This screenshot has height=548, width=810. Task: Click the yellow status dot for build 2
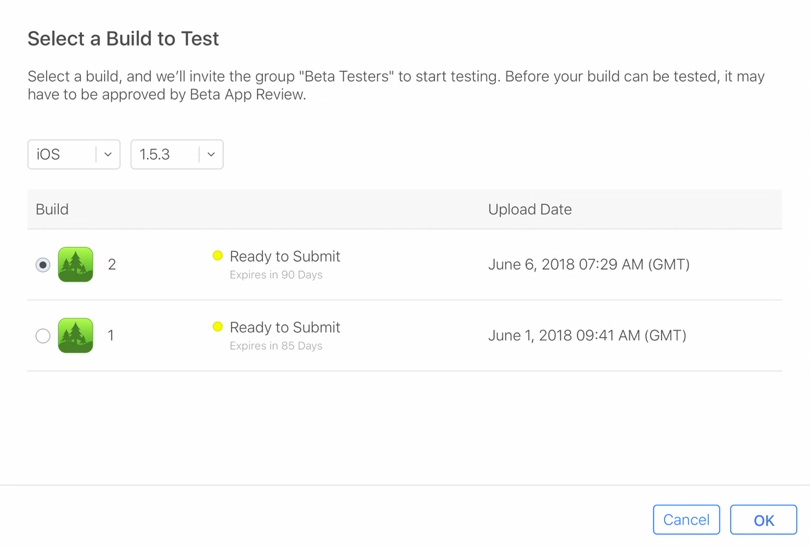pos(218,256)
